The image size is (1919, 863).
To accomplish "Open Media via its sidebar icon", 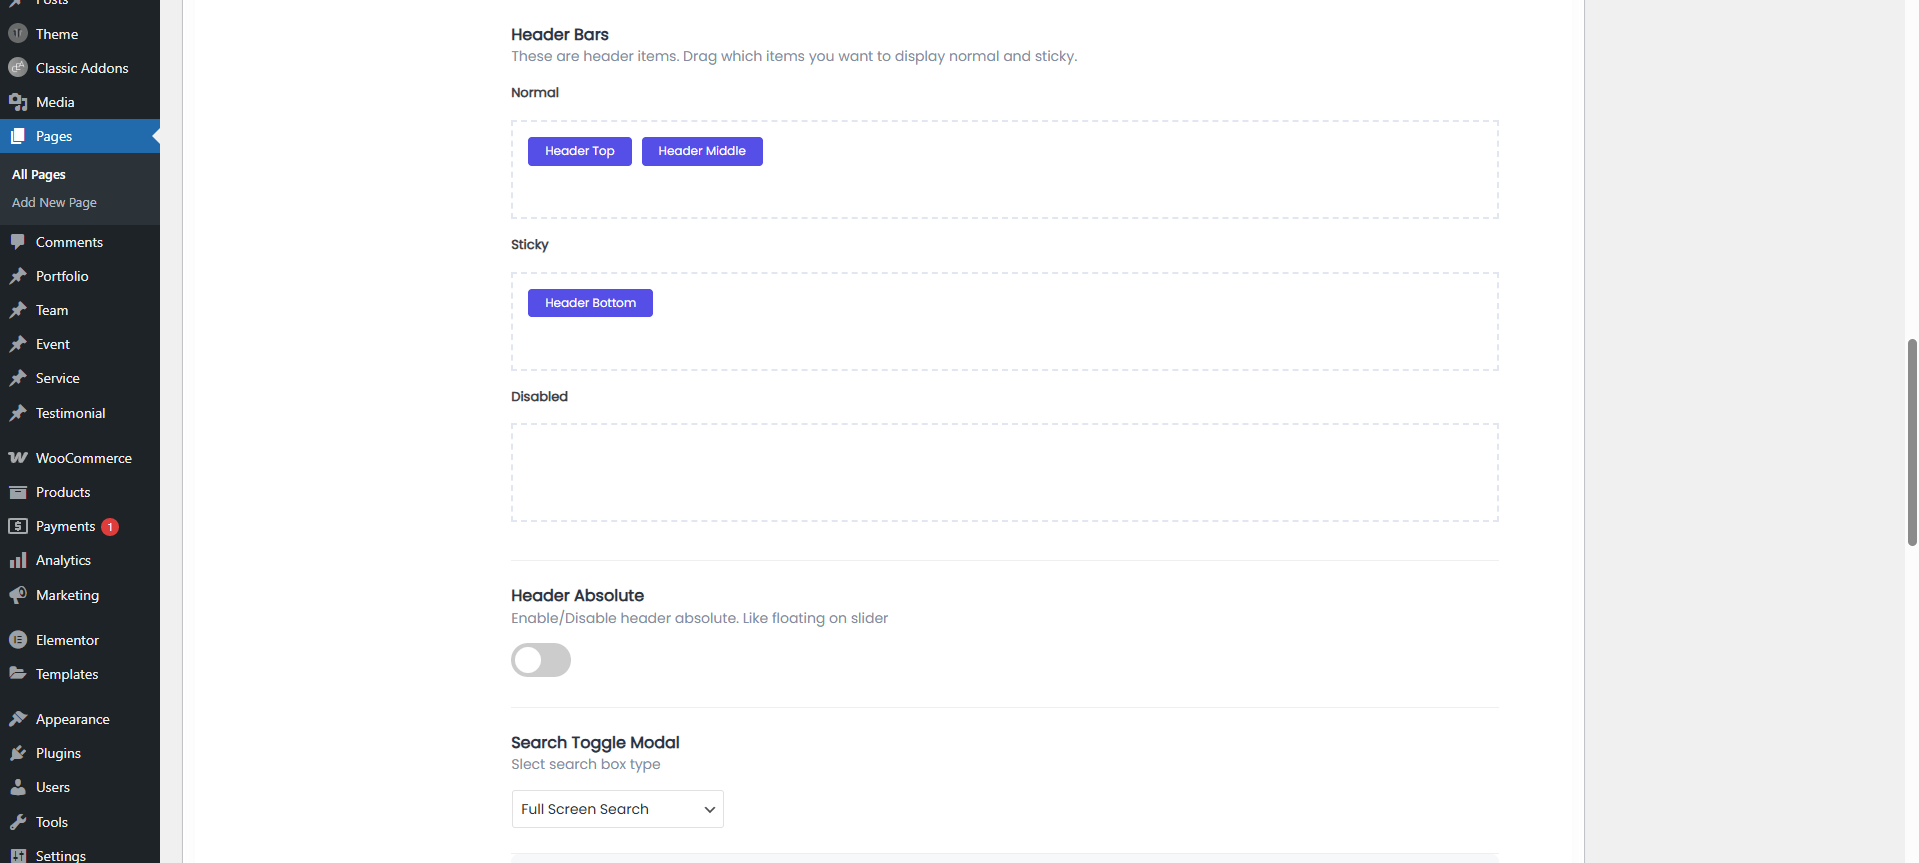I will 18,102.
